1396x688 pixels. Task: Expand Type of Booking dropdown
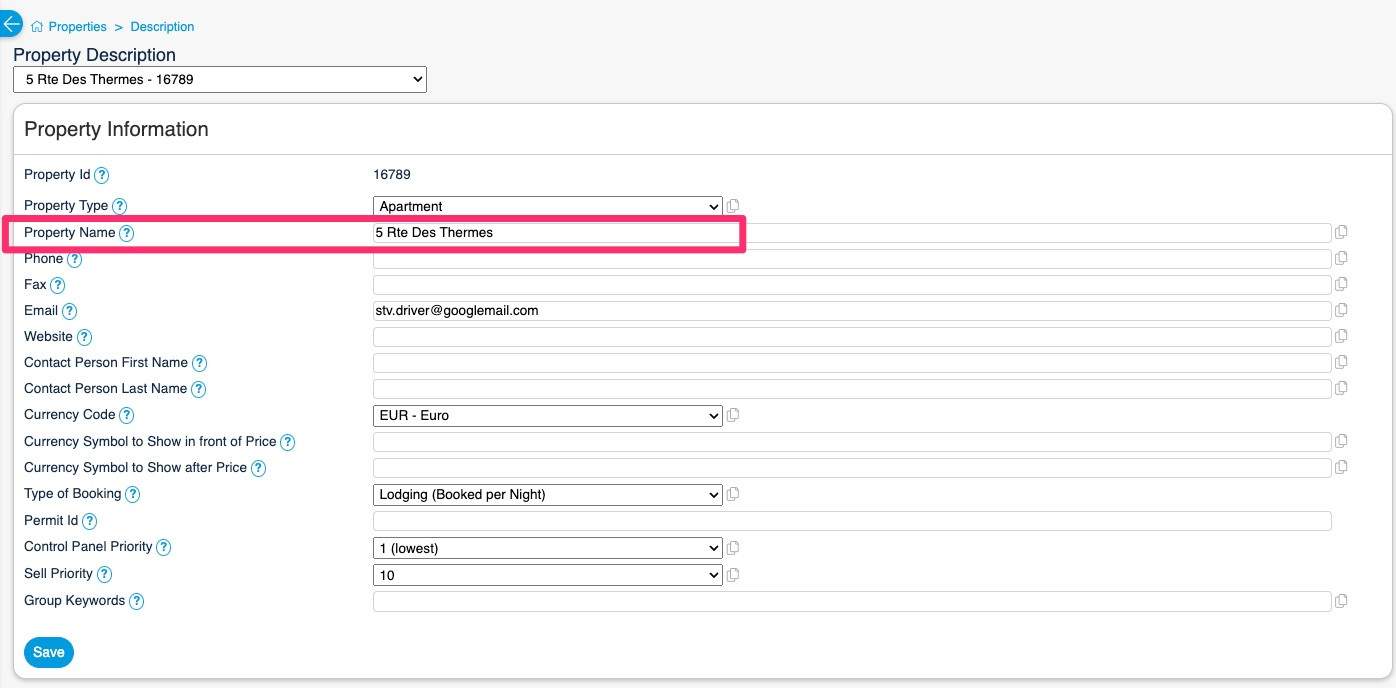[547, 495]
